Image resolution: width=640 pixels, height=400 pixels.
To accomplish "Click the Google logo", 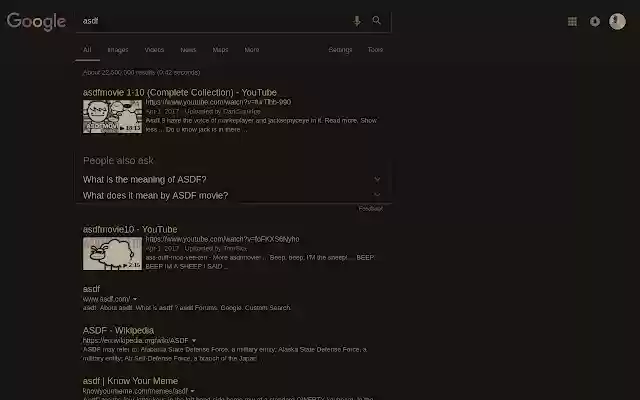I will point(36,22).
